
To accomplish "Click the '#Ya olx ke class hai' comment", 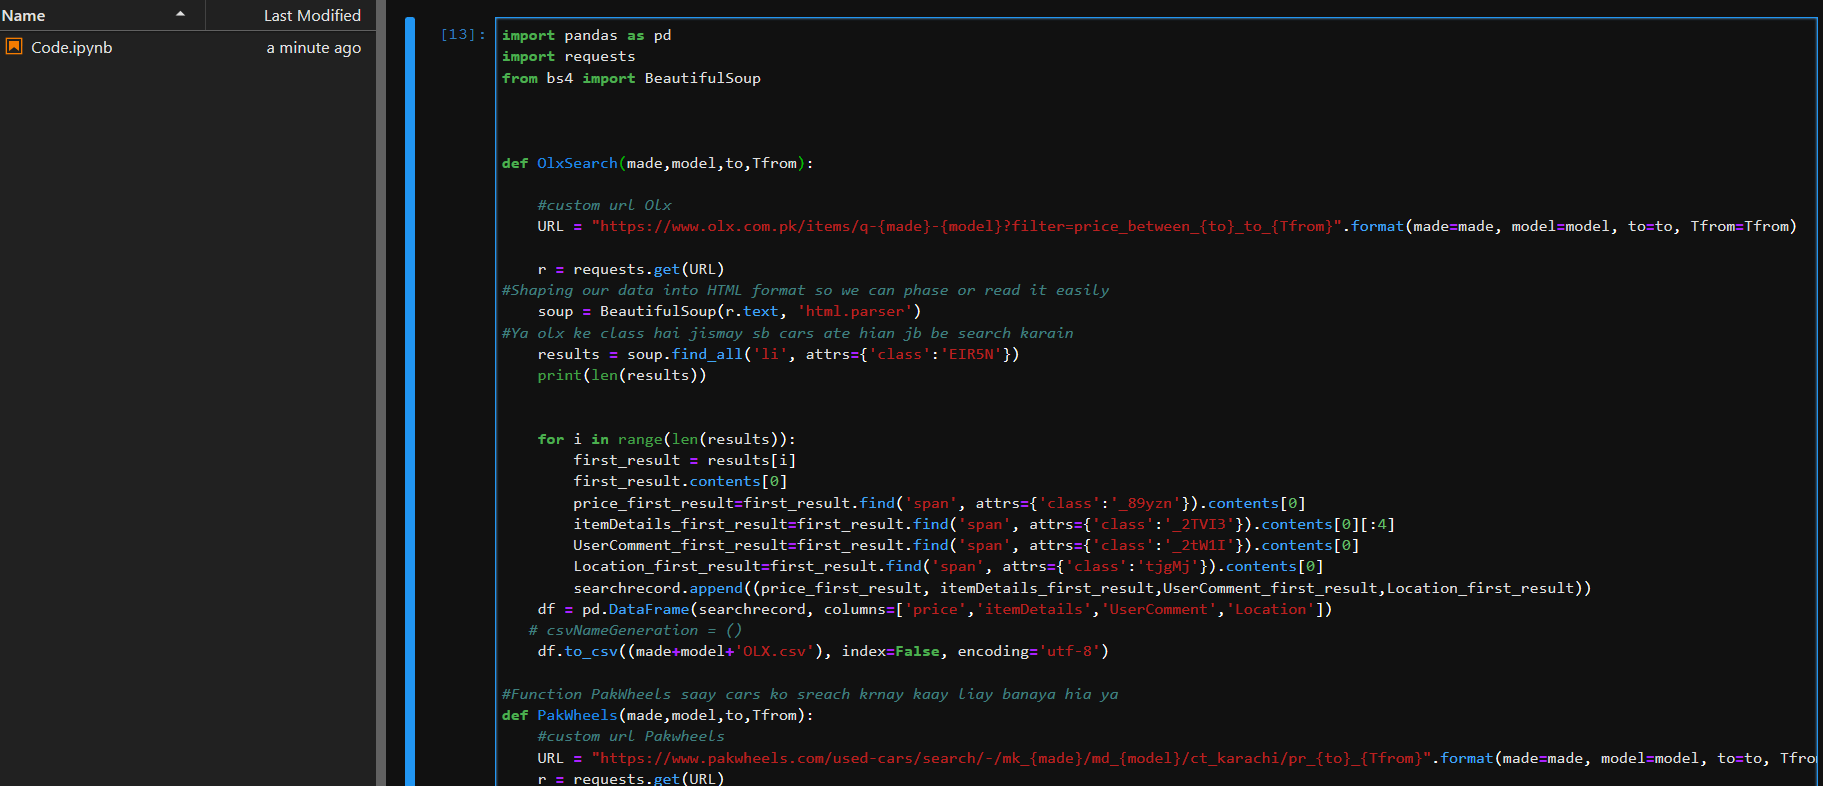I will (x=788, y=333).
